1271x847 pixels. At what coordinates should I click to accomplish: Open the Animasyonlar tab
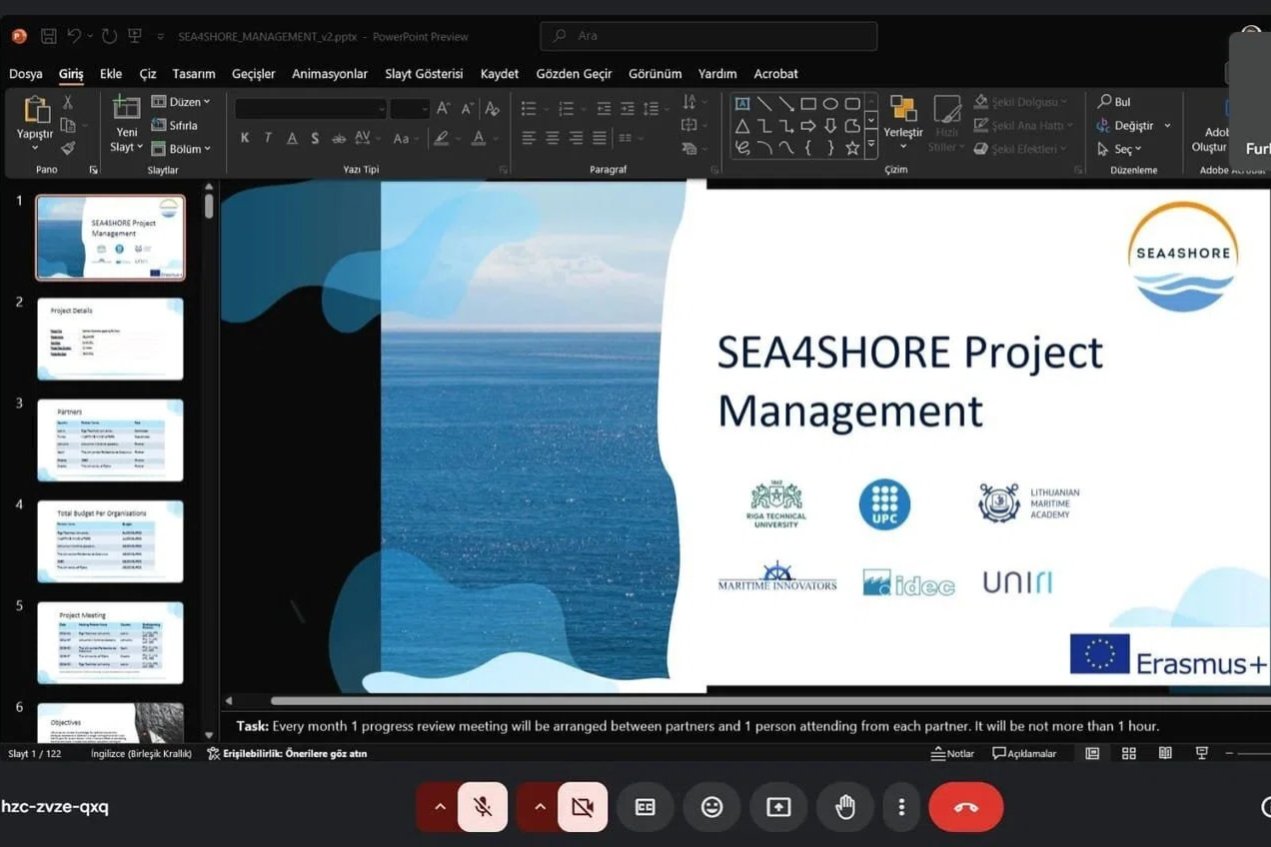[x=330, y=74]
